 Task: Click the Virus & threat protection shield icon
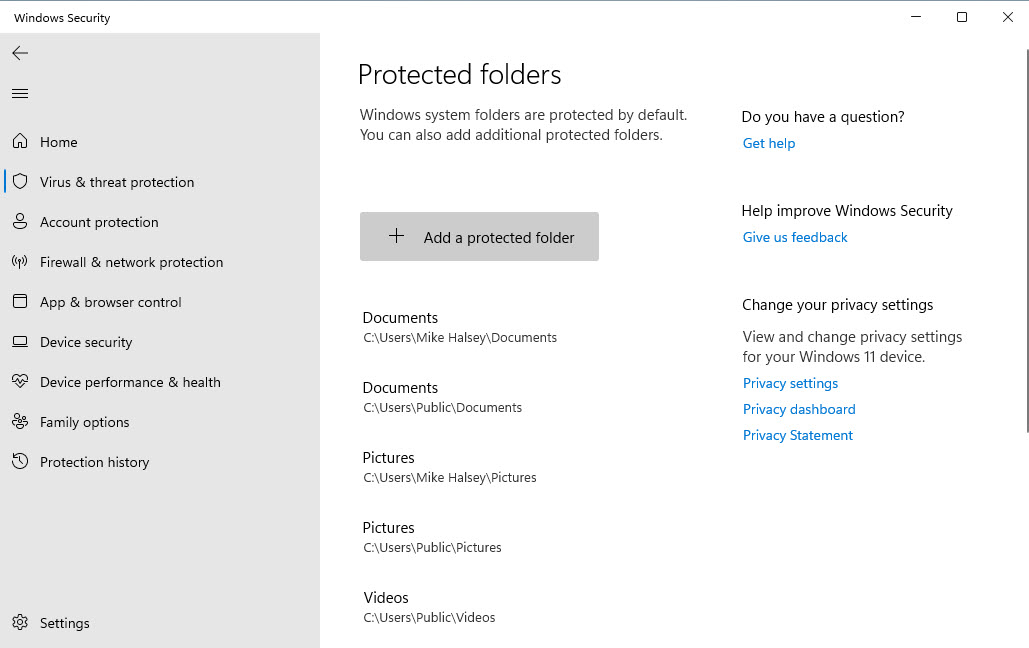point(20,182)
